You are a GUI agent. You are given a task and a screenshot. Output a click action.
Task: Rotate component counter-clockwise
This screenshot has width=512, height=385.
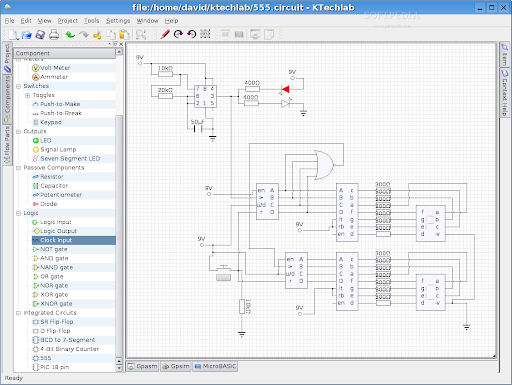click(192, 34)
